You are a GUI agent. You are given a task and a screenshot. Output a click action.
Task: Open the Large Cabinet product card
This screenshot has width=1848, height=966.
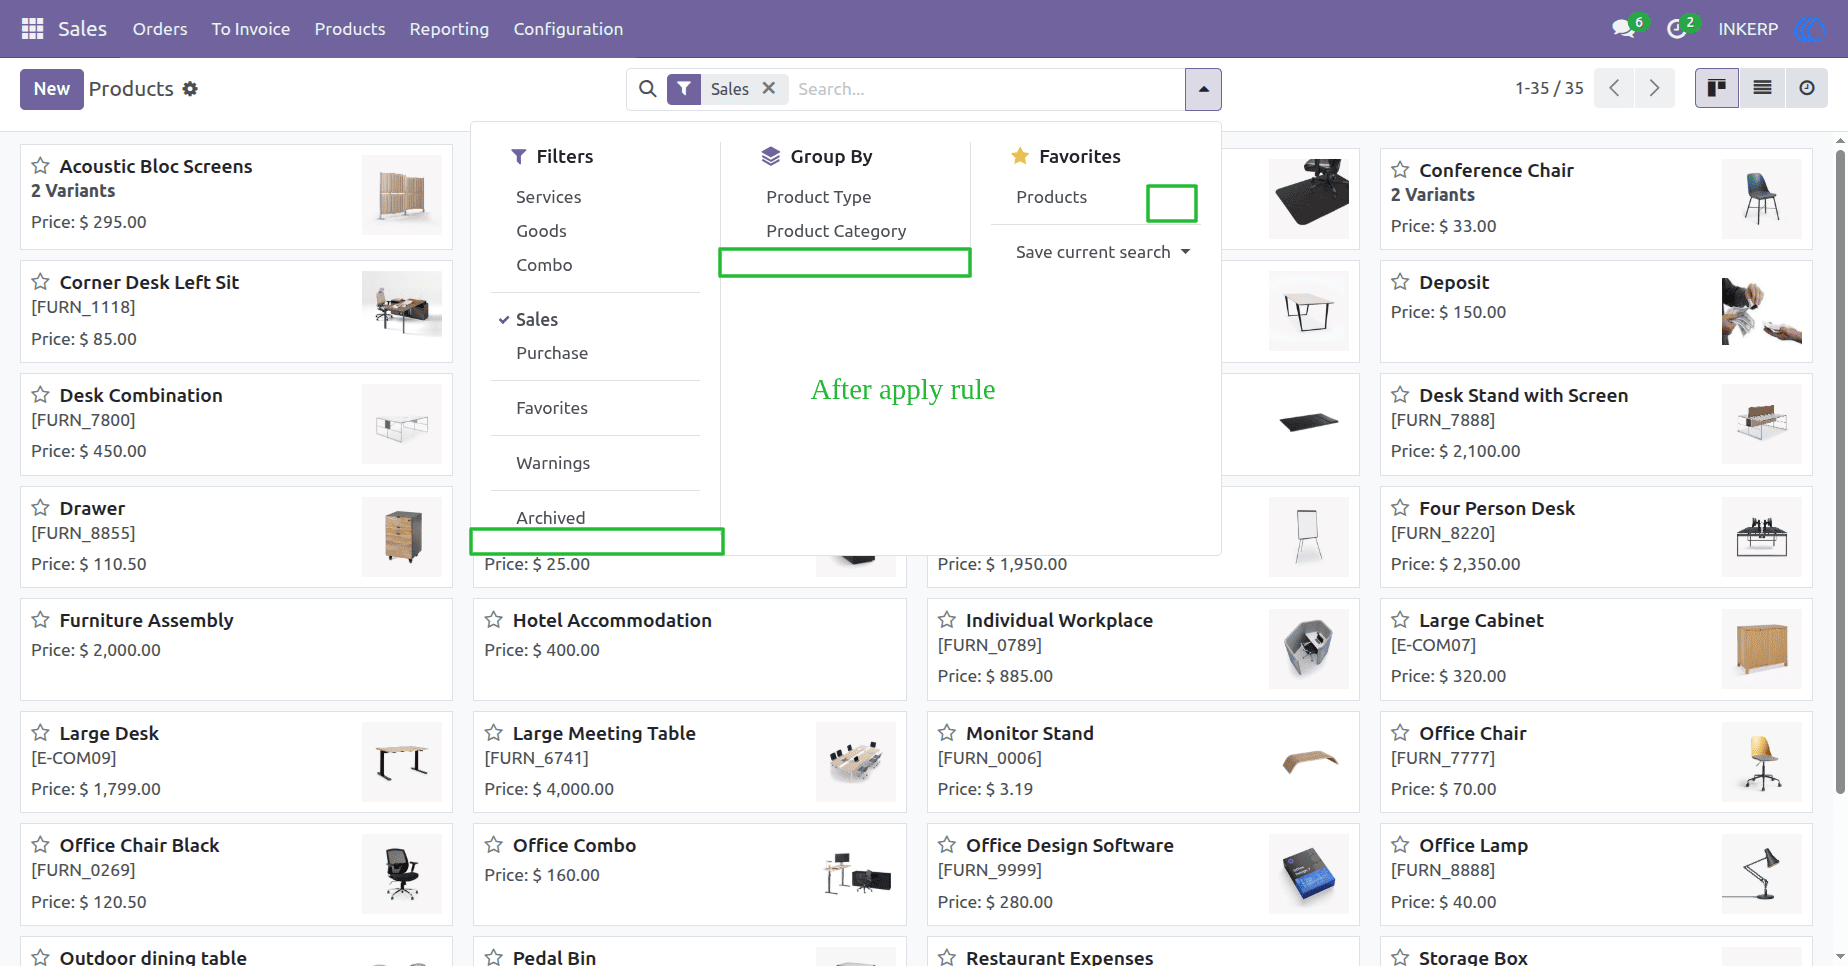coord(1596,649)
